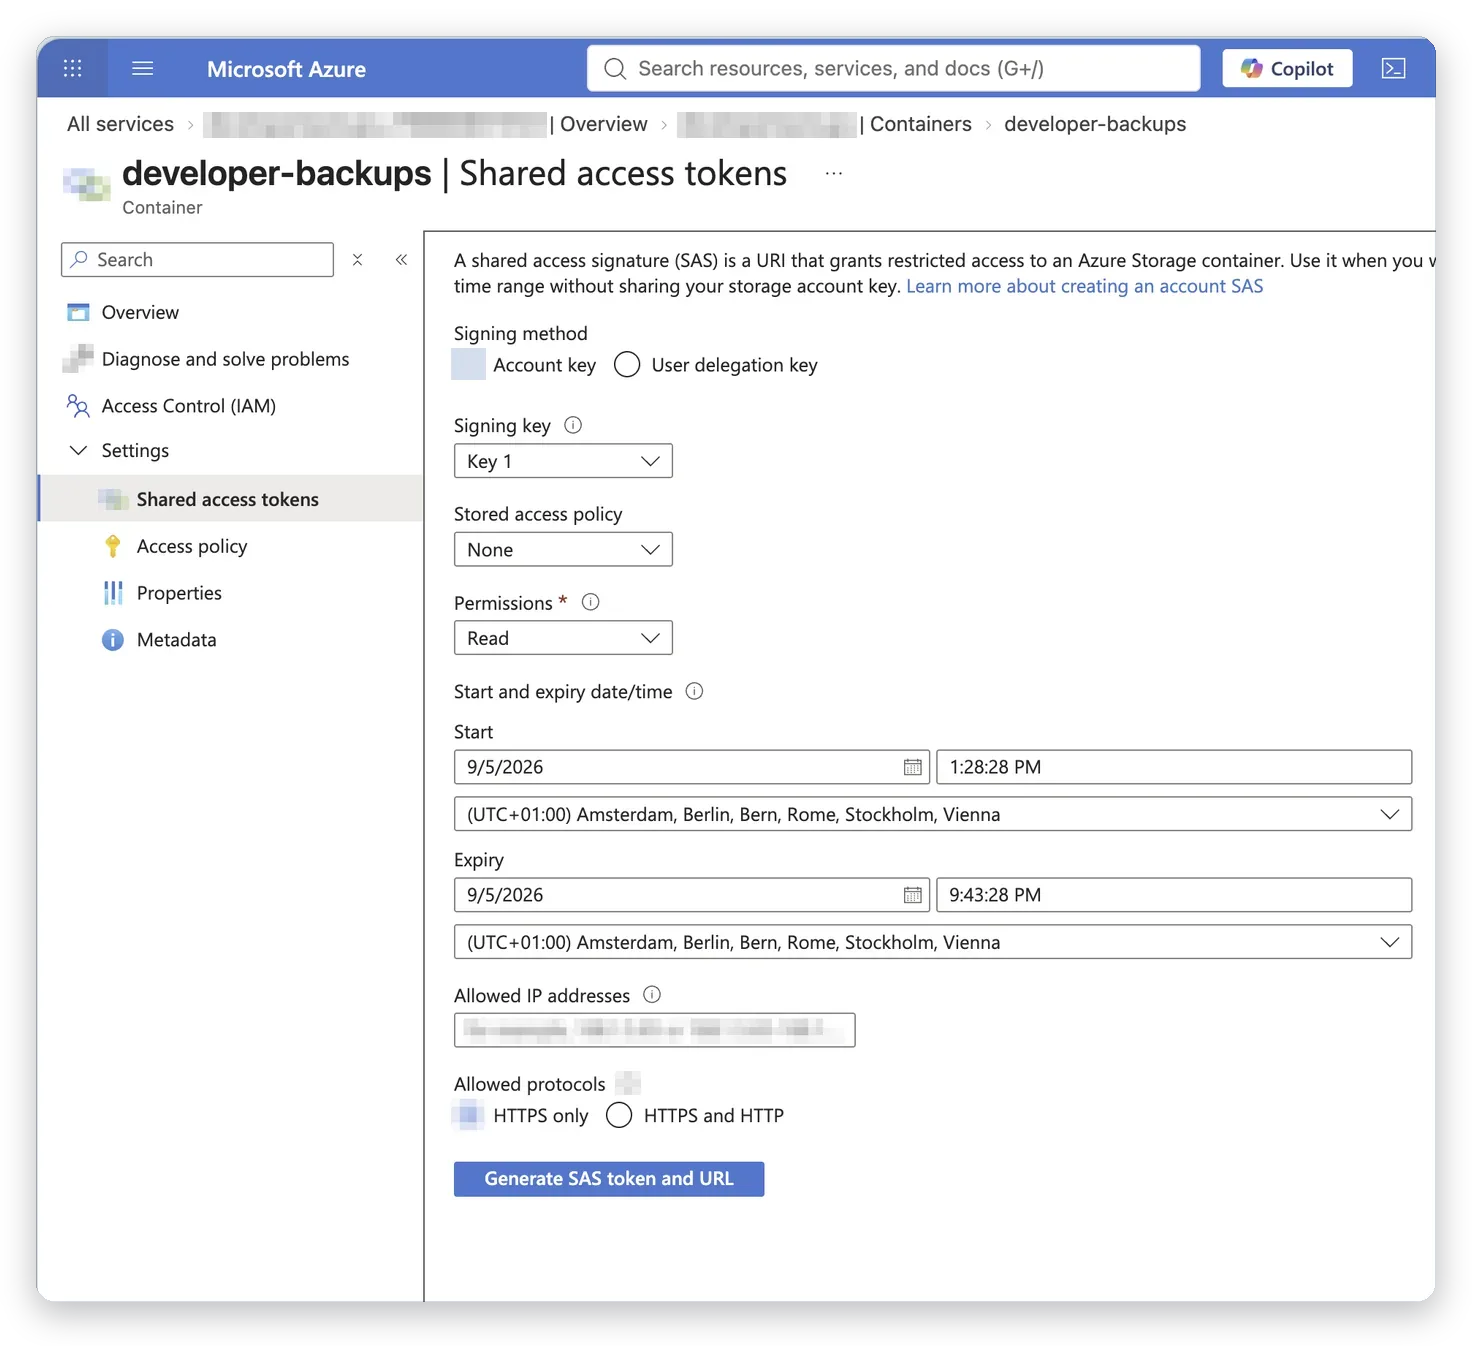
Task: Click the Expiry time field 9:43:28 PM
Action: pos(1174,895)
